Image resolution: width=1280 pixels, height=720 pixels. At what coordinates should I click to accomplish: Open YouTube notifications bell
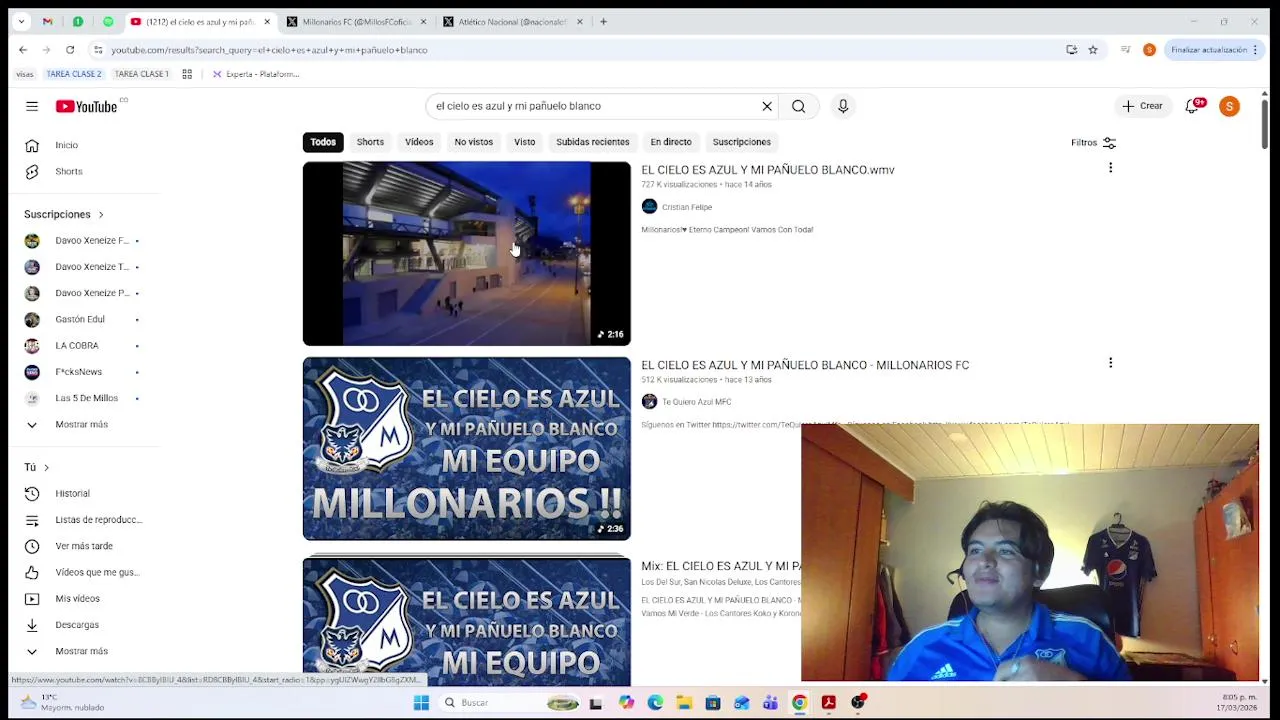pyautogui.click(x=1192, y=106)
